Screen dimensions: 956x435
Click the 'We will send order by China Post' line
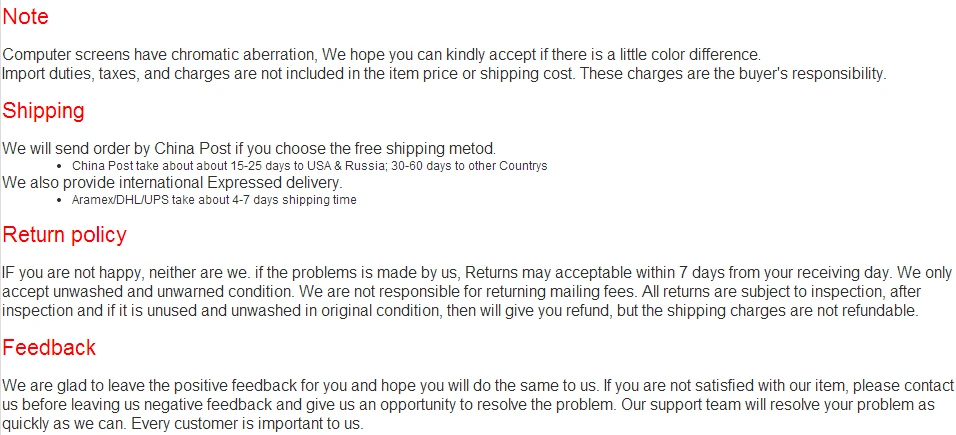pyautogui.click(x=248, y=148)
